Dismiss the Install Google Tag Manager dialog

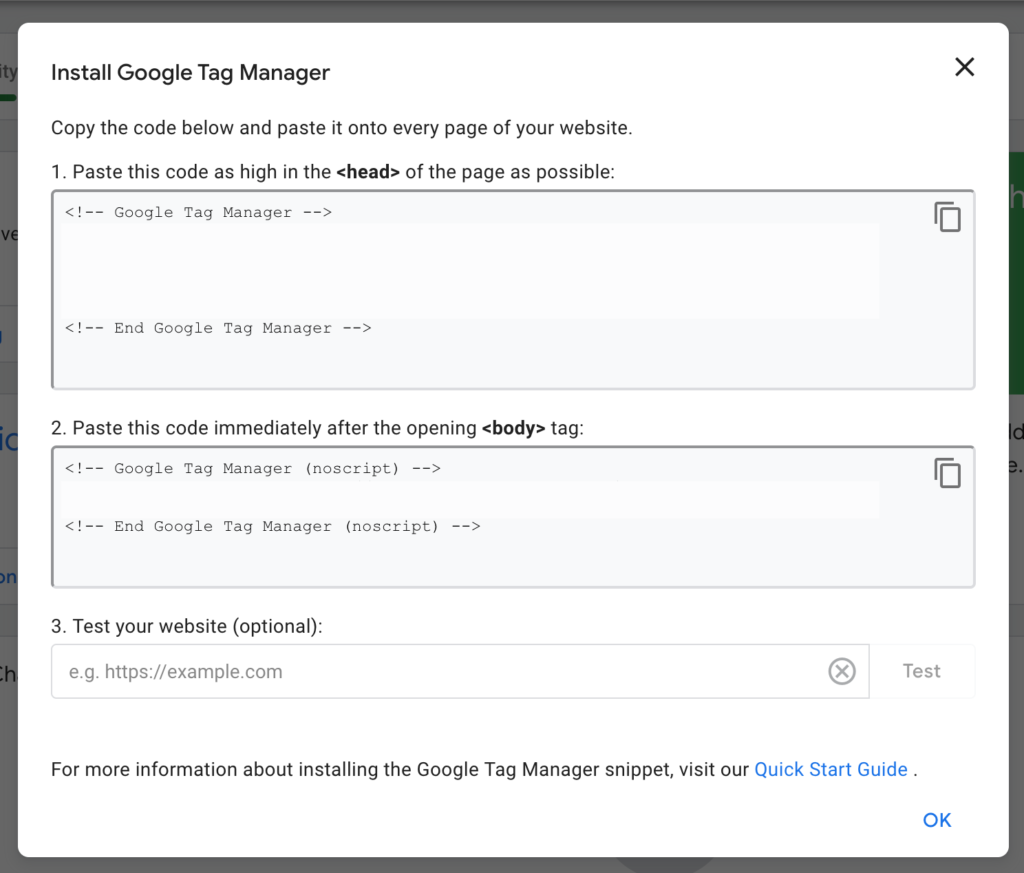[964, 67]
